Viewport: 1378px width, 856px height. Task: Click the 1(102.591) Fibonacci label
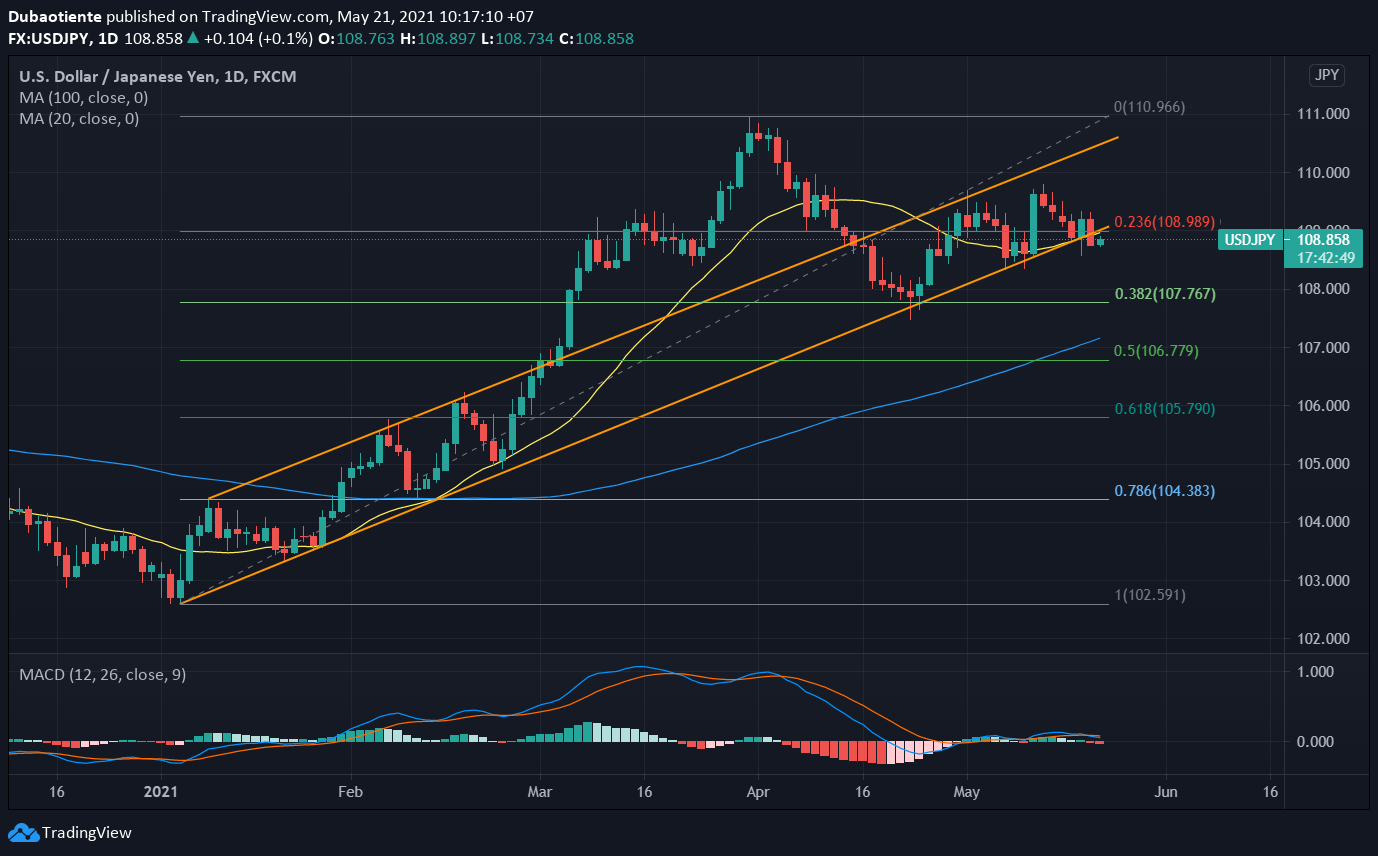1149,595
